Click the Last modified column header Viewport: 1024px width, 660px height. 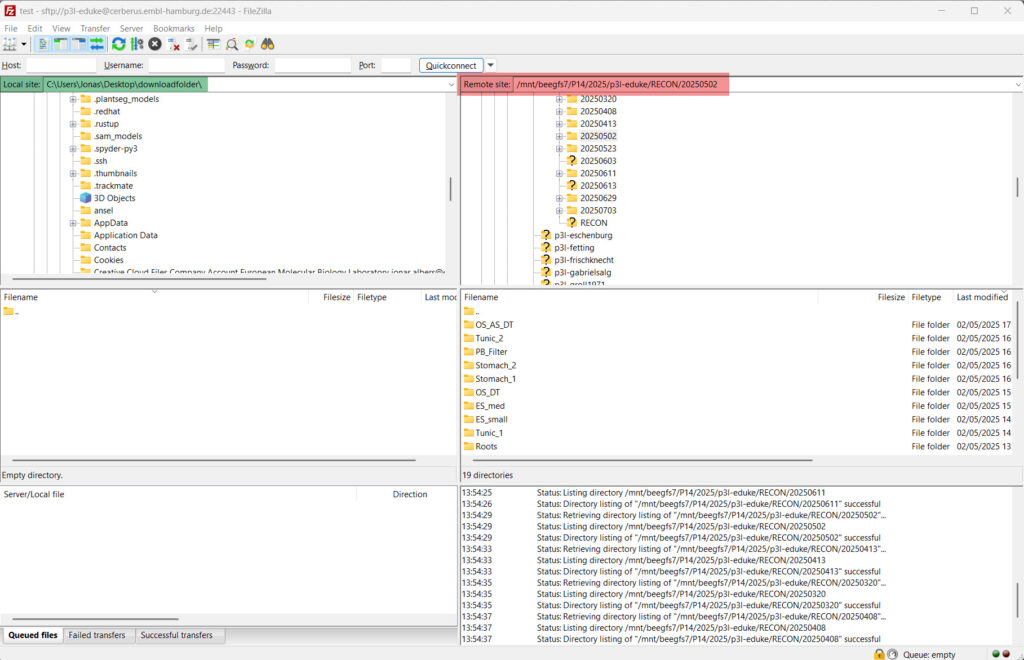click(x=982, y=297)
